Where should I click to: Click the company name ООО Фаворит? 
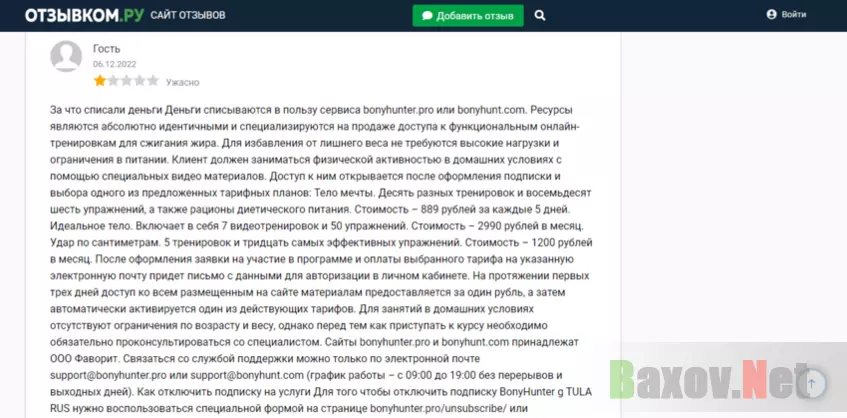(86, 359)
